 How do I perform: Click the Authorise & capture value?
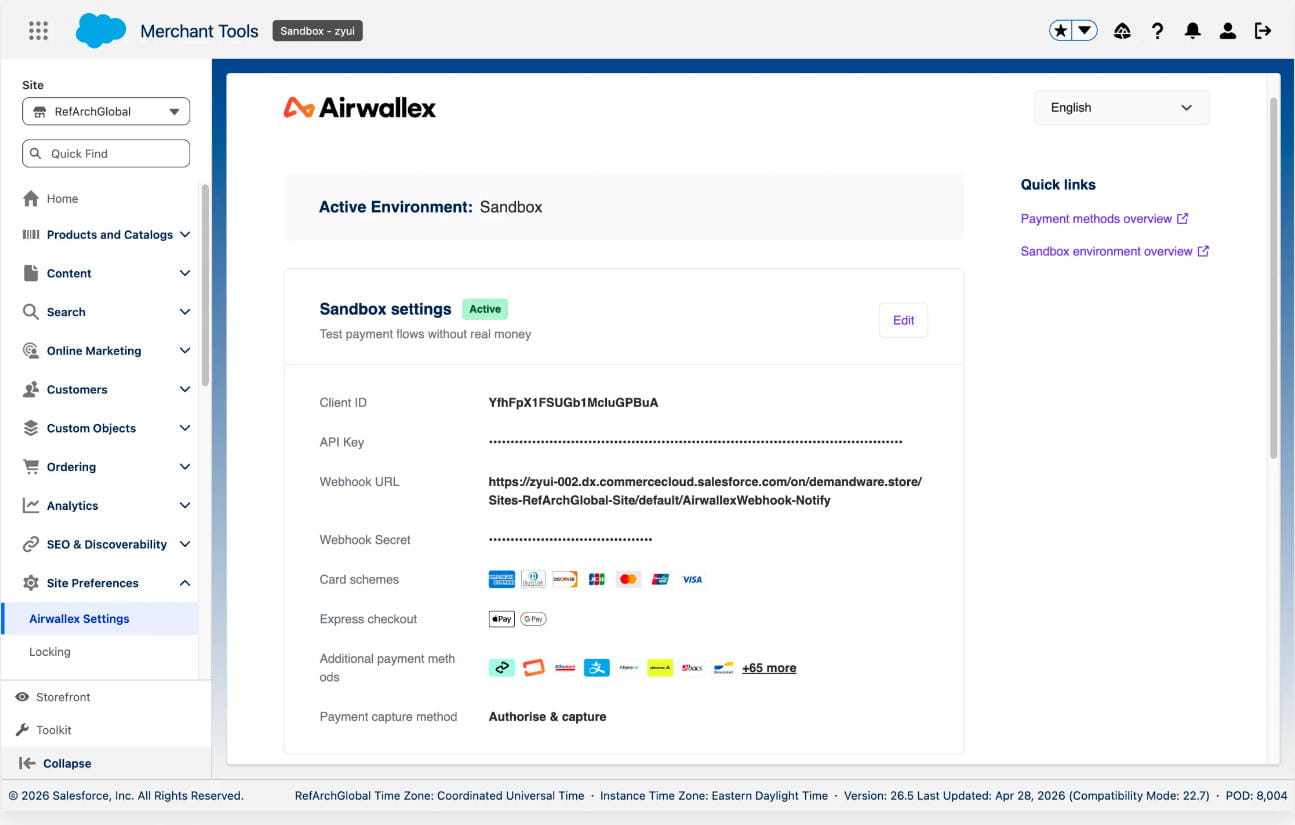click(x=547, y=717)
